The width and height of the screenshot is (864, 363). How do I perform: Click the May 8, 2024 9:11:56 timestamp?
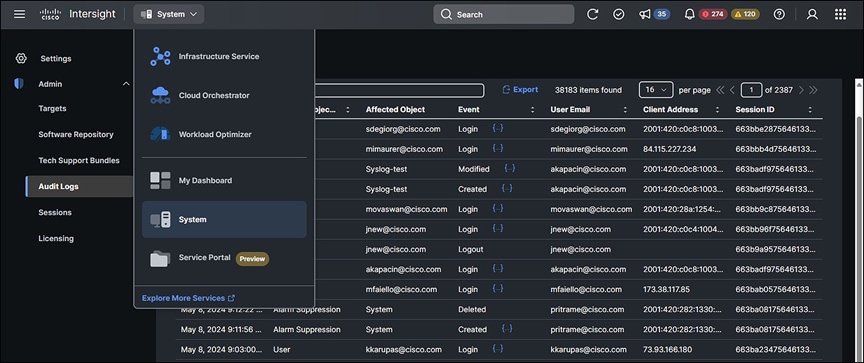(x=221, y=329)
